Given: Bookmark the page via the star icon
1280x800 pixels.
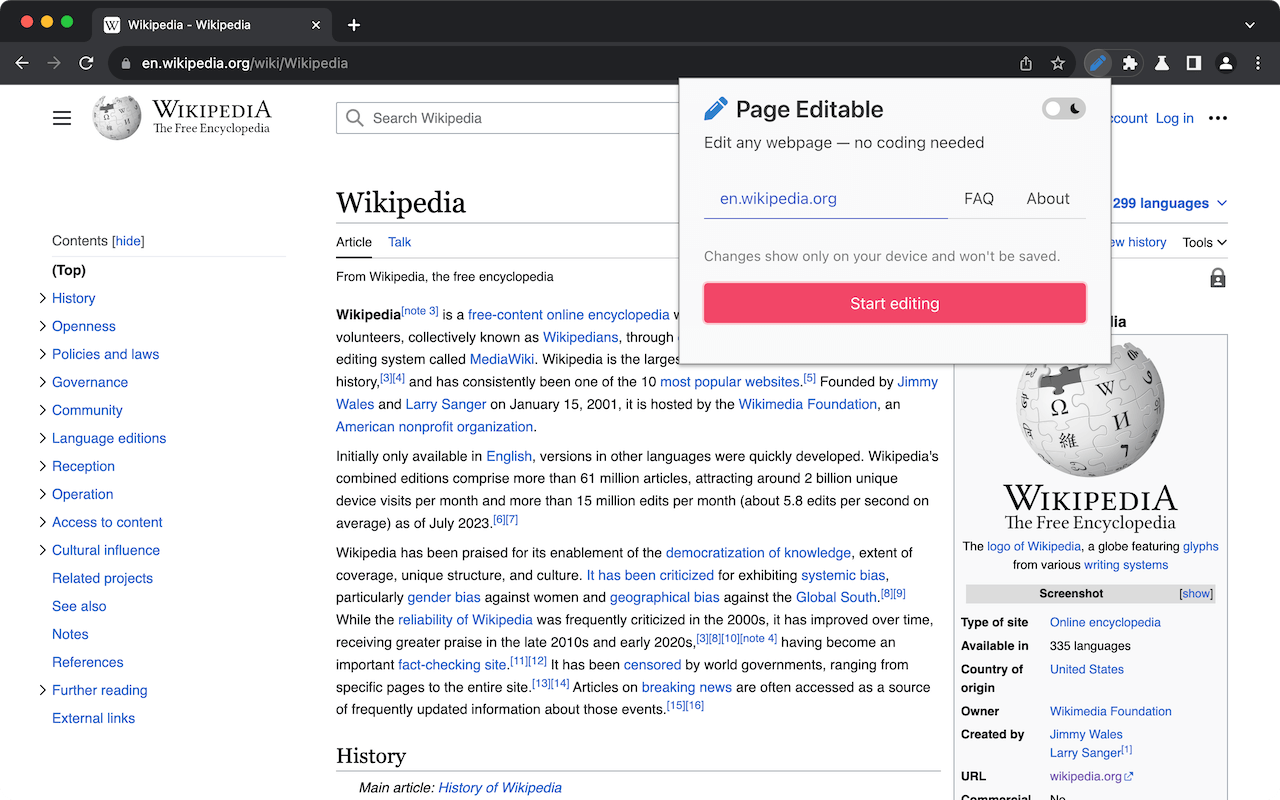Looking at the screenshot, I should [1057, 62].
